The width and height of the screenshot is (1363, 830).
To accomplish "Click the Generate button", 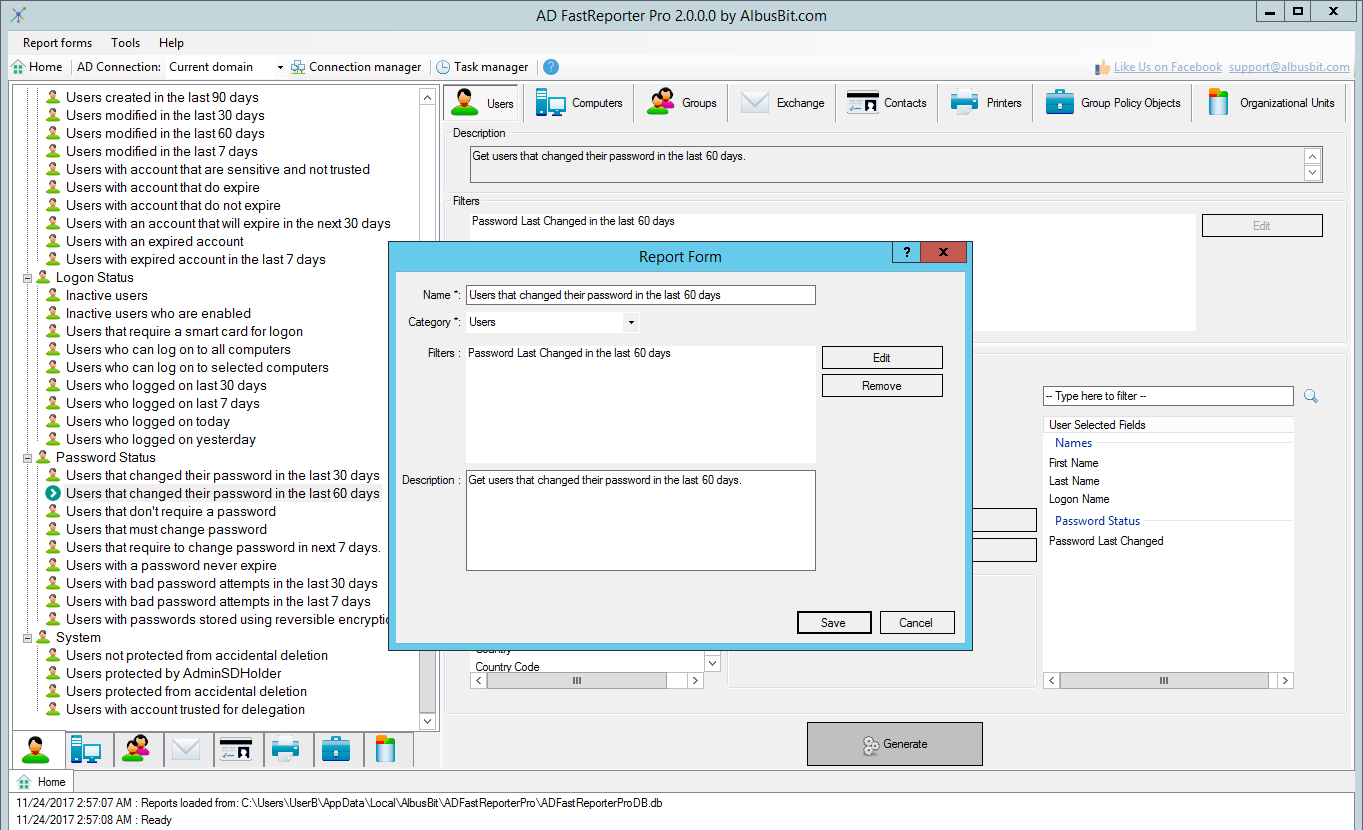I will [895, 744].
